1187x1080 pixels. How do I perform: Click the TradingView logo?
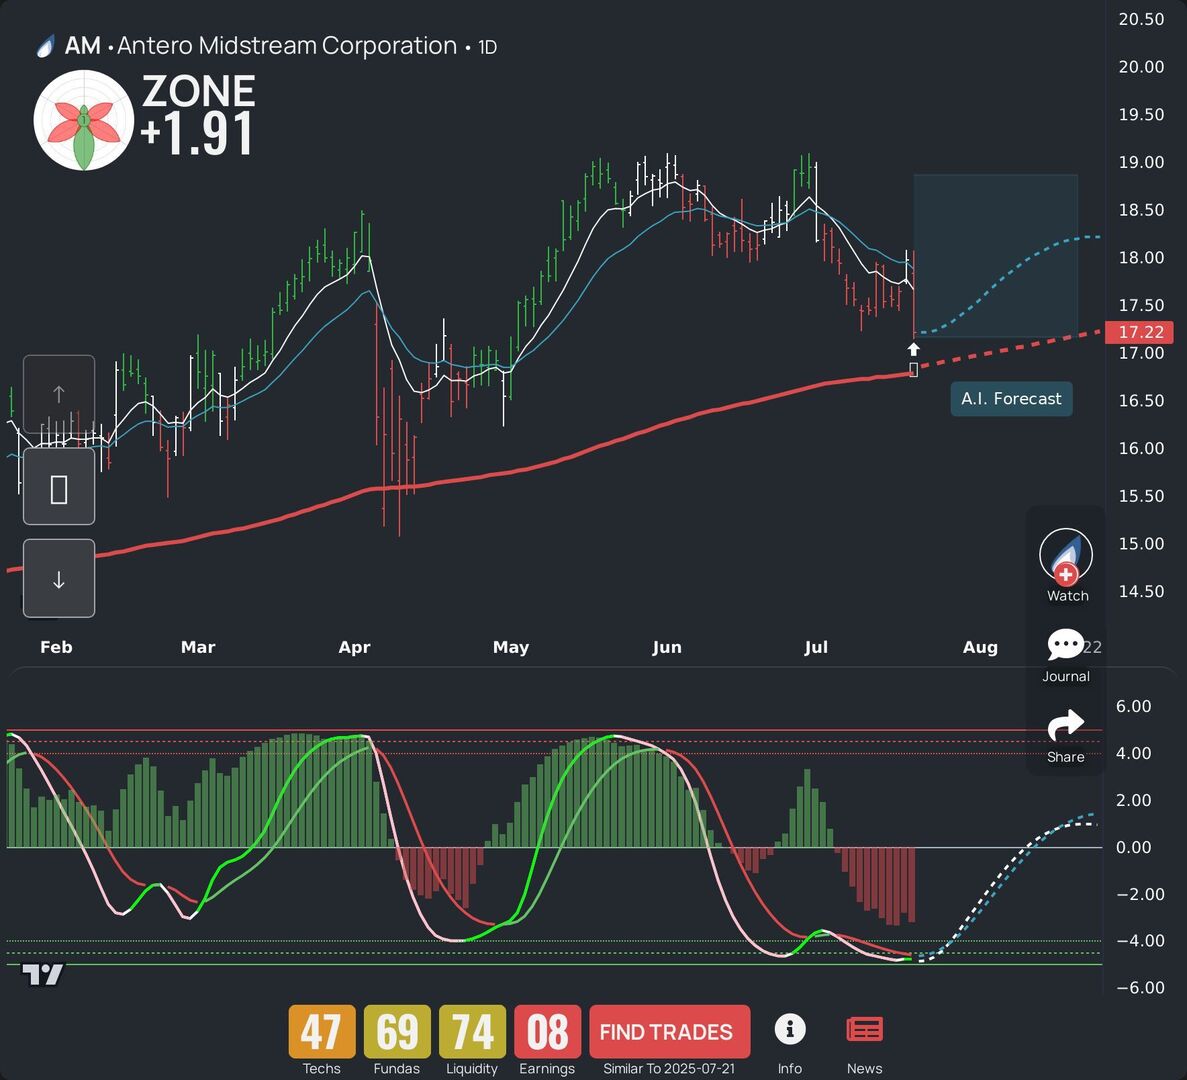[42, 975]
